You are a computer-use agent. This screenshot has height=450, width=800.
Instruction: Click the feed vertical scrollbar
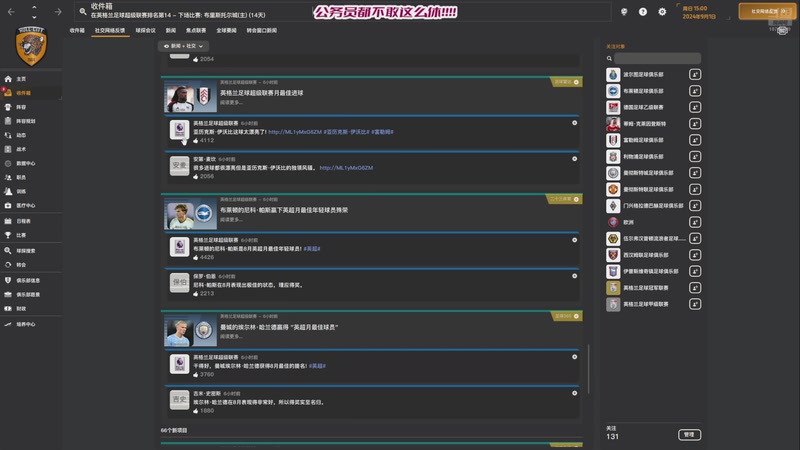(x=588, y=369)
